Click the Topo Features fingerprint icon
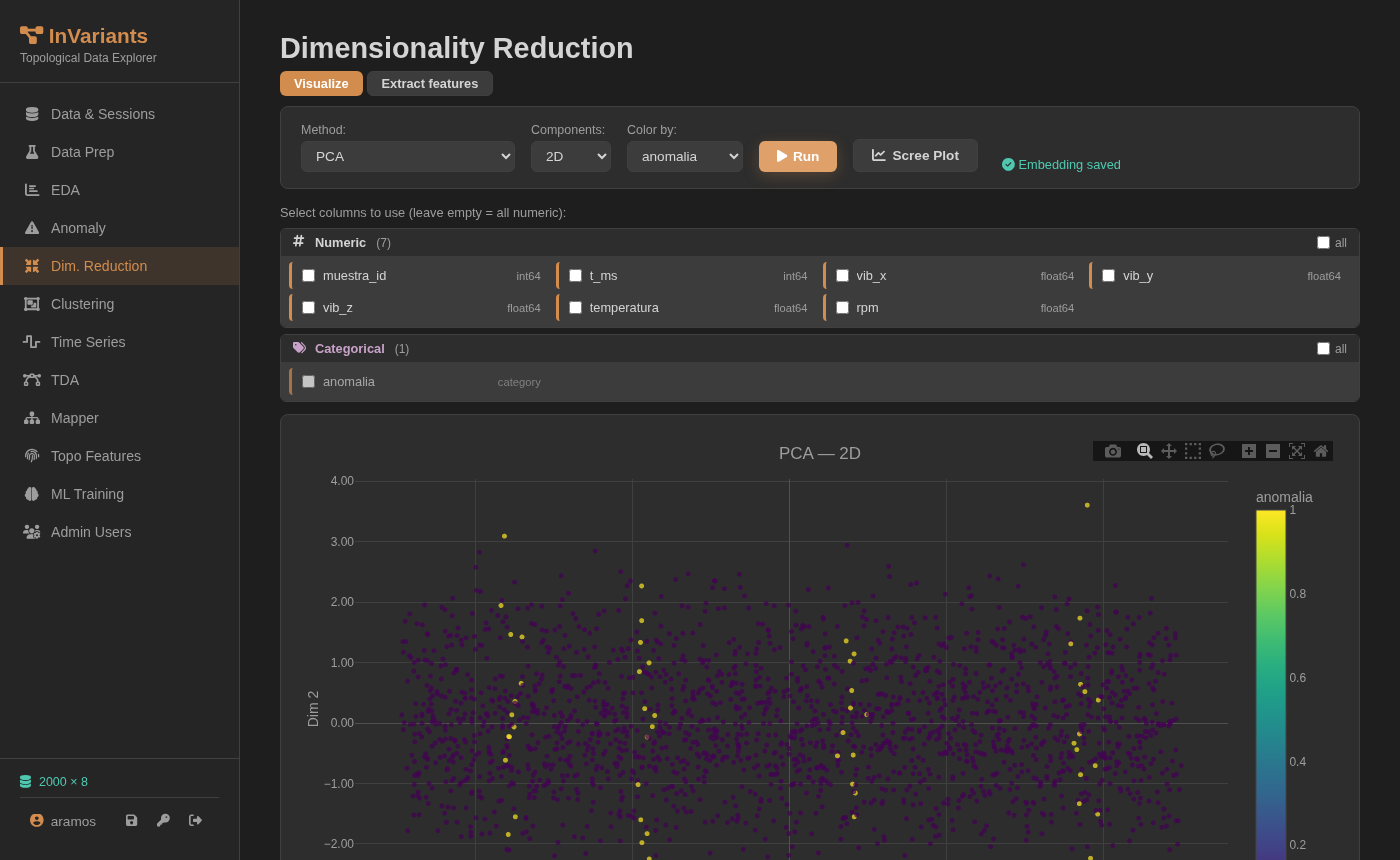The height and width of the screenshot is (860, 1400). (32, 456)
